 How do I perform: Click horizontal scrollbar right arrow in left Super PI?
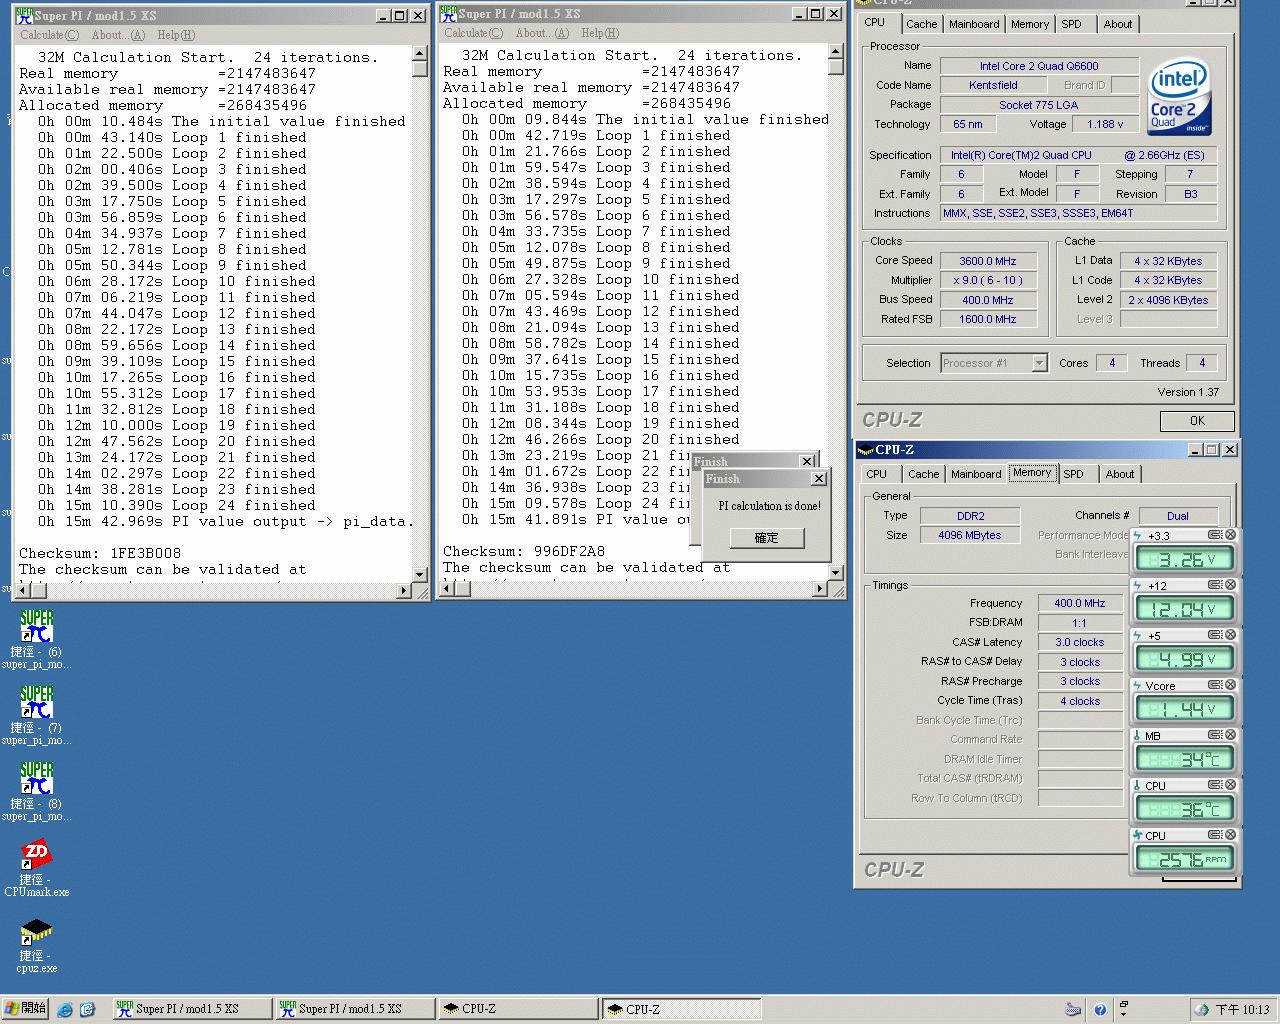click(404, 590)
